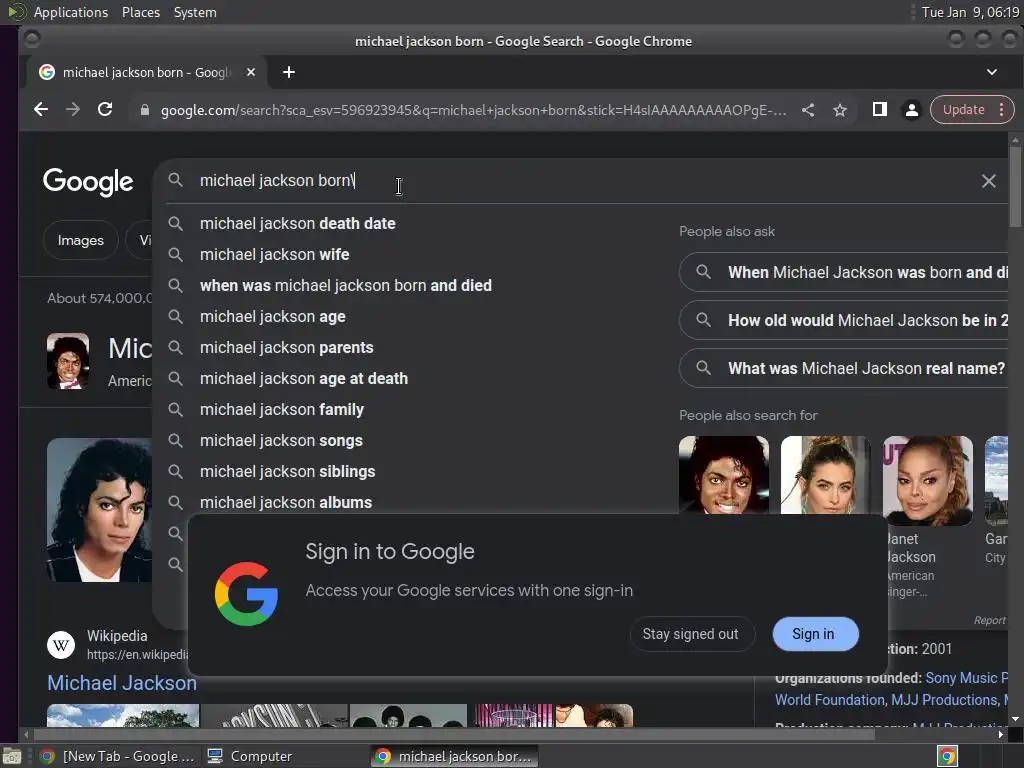This screenshot has height=768, width=1024.
Task: Bookmark this page with star icon
Action: tap(840, 110)
